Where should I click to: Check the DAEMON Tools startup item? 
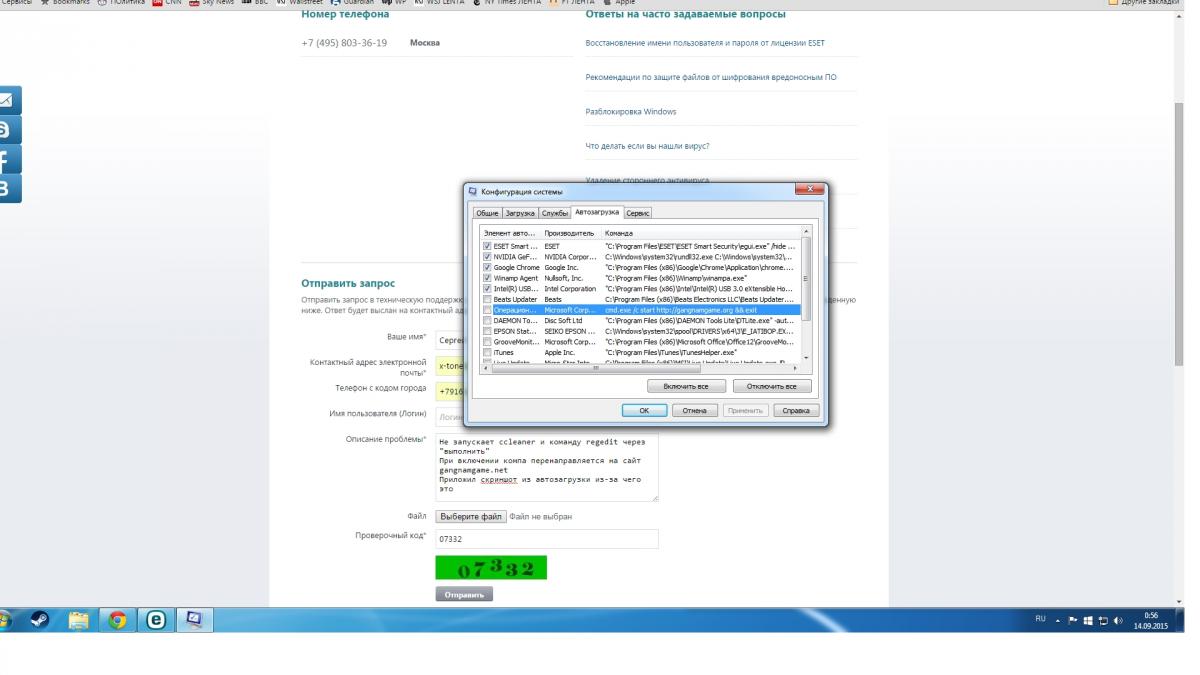click(487, 320)
